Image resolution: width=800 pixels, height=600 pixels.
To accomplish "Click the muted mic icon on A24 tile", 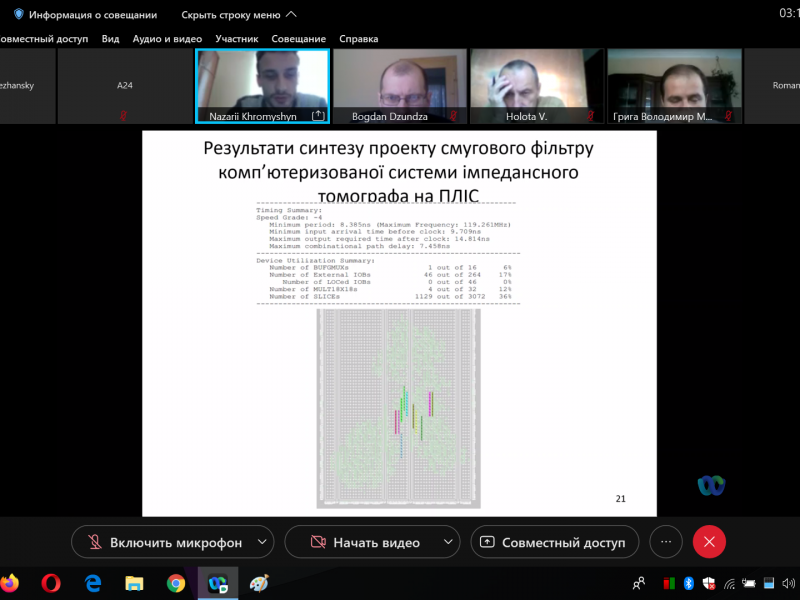I will point(124,116).
